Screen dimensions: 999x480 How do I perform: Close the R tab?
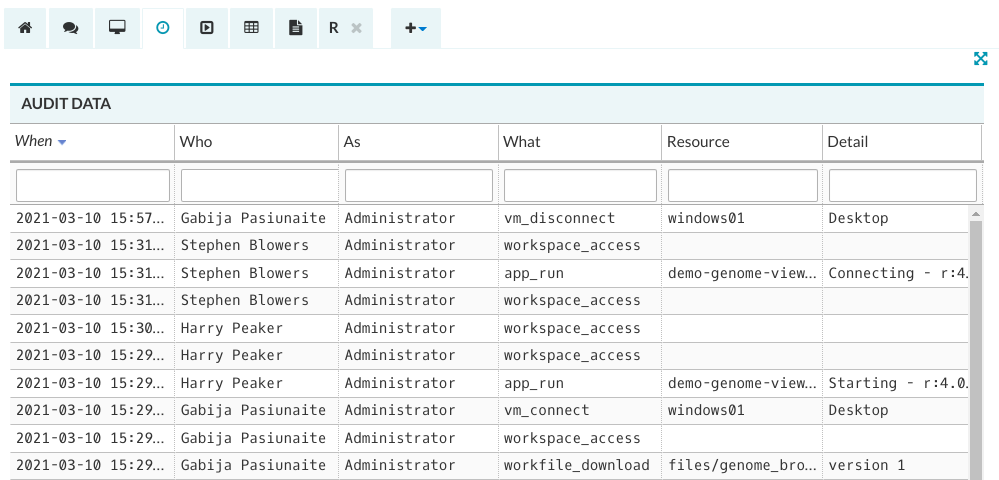tap(357, 28)
